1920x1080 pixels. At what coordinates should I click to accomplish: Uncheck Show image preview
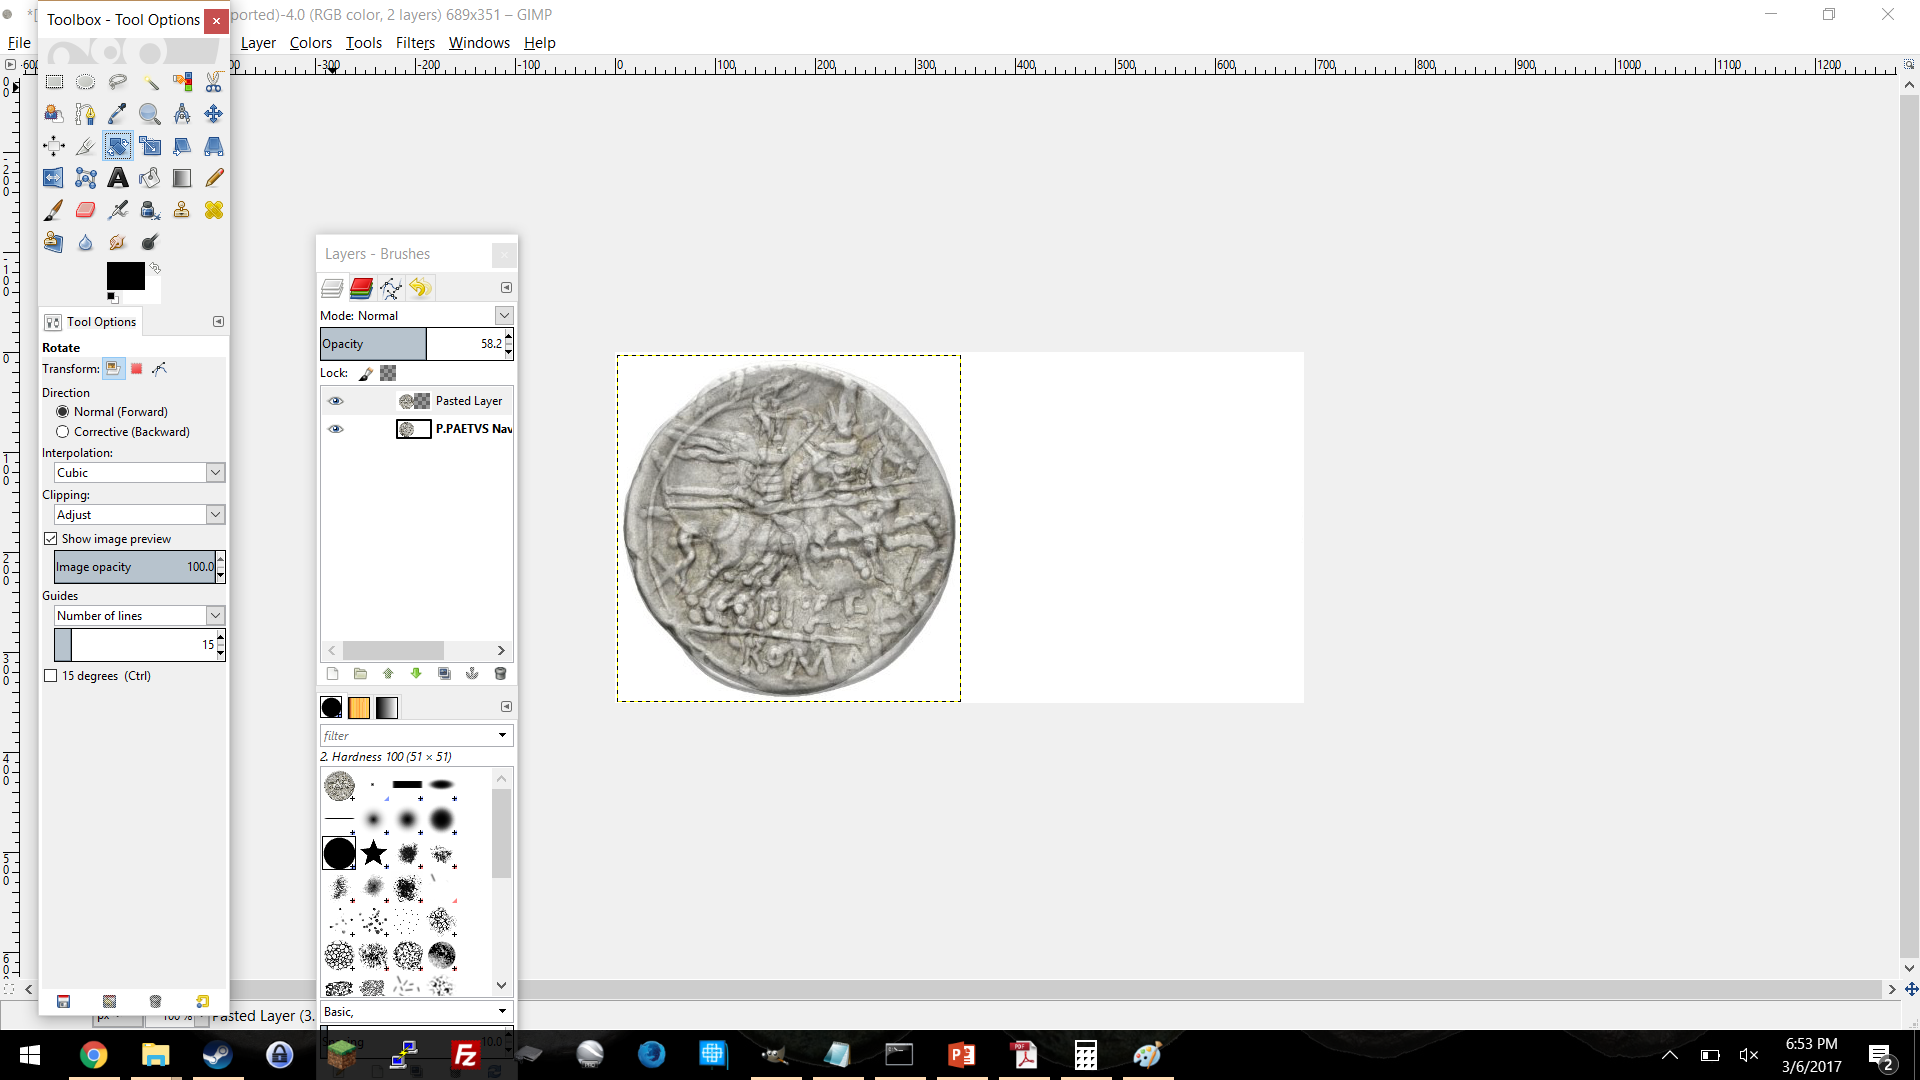click(x=50, y=539)
